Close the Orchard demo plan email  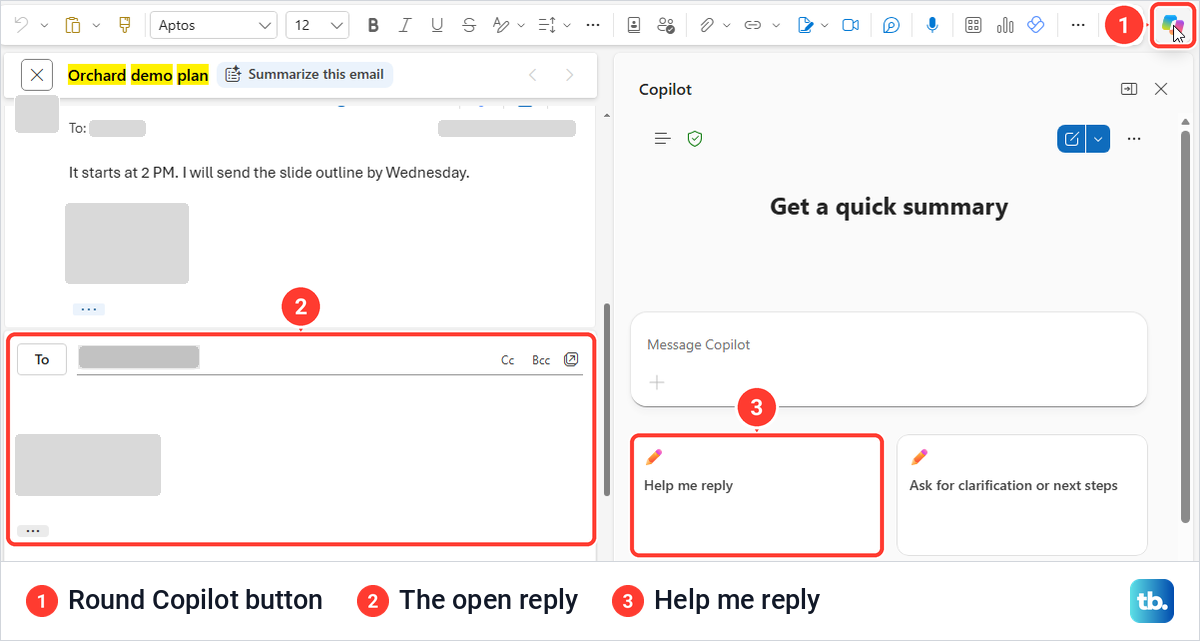[37, 75]
